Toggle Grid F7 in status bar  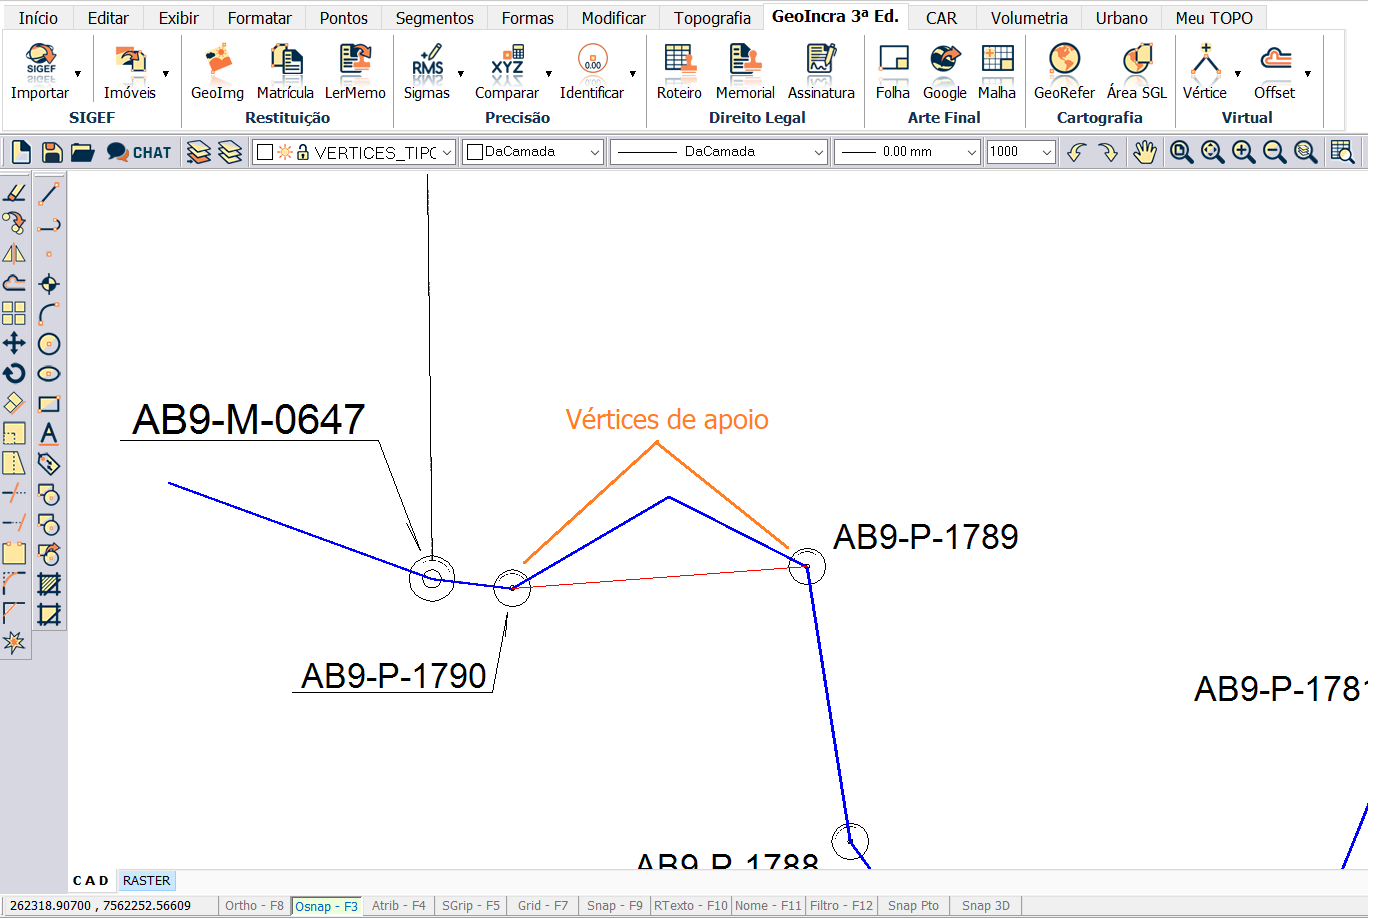[542, 906]
